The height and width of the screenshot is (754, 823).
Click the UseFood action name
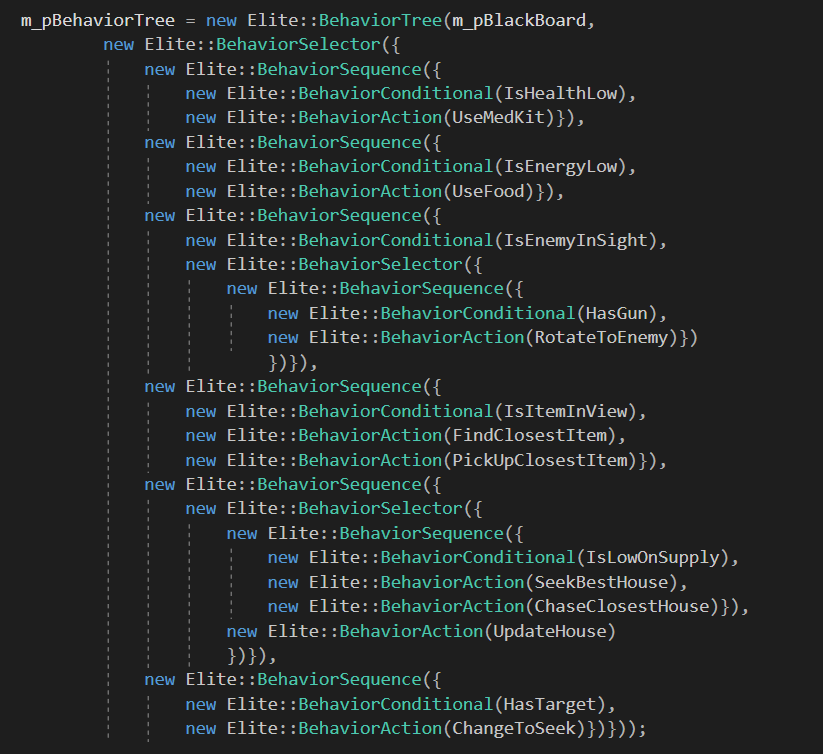[x=488, y=191]
